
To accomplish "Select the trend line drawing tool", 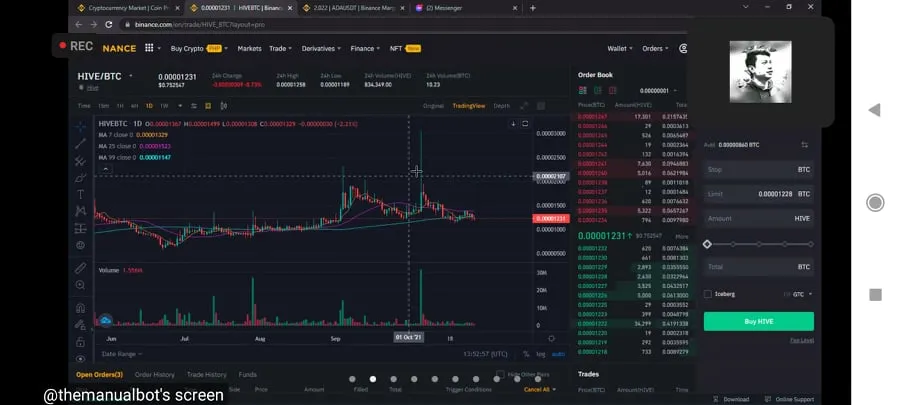I will tap(80, 144).
